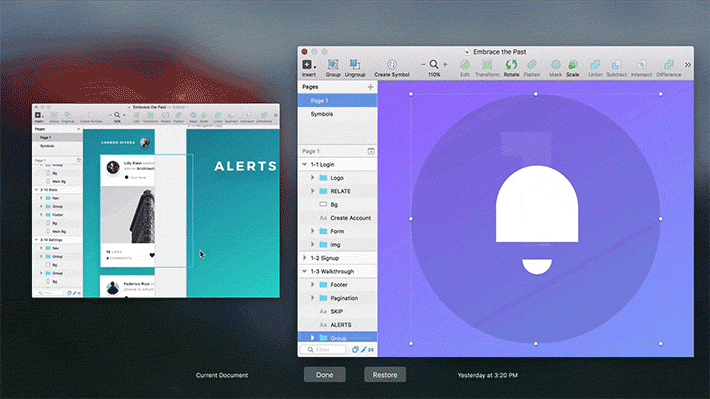Expand the 1-2 Signup artboard

(304, 258)
